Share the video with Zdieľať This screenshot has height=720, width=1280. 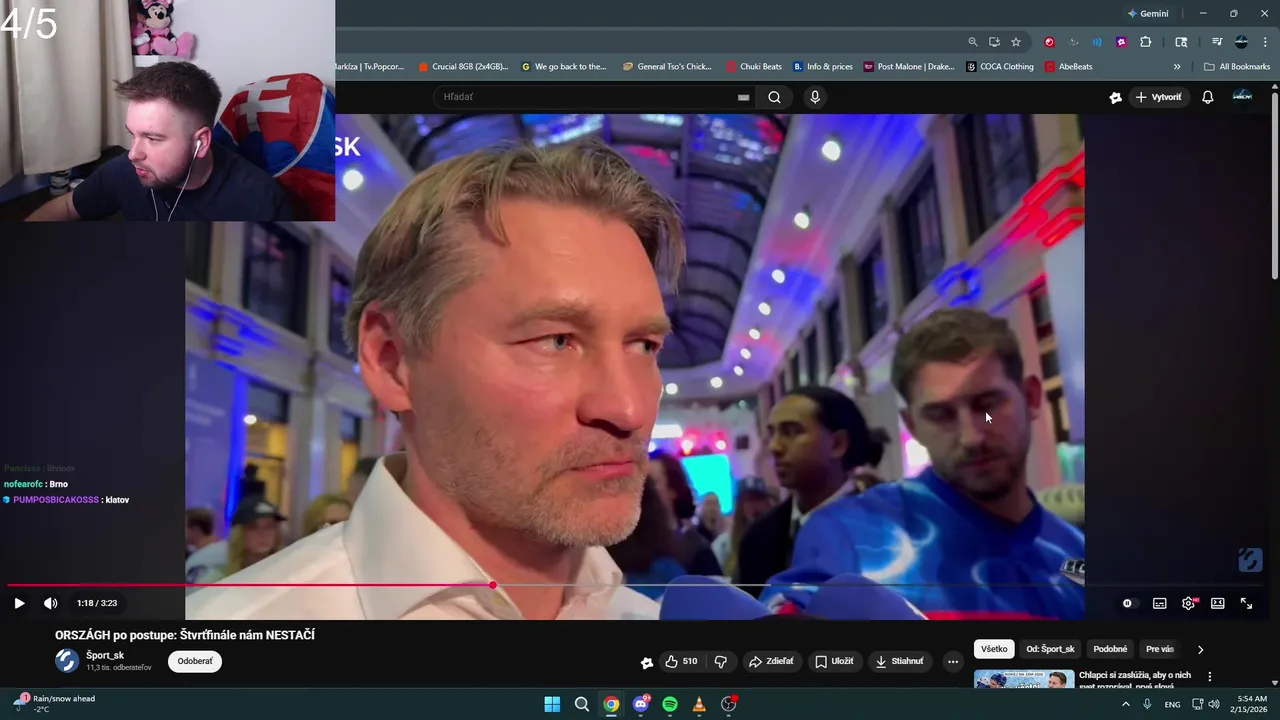click(771, 661)
